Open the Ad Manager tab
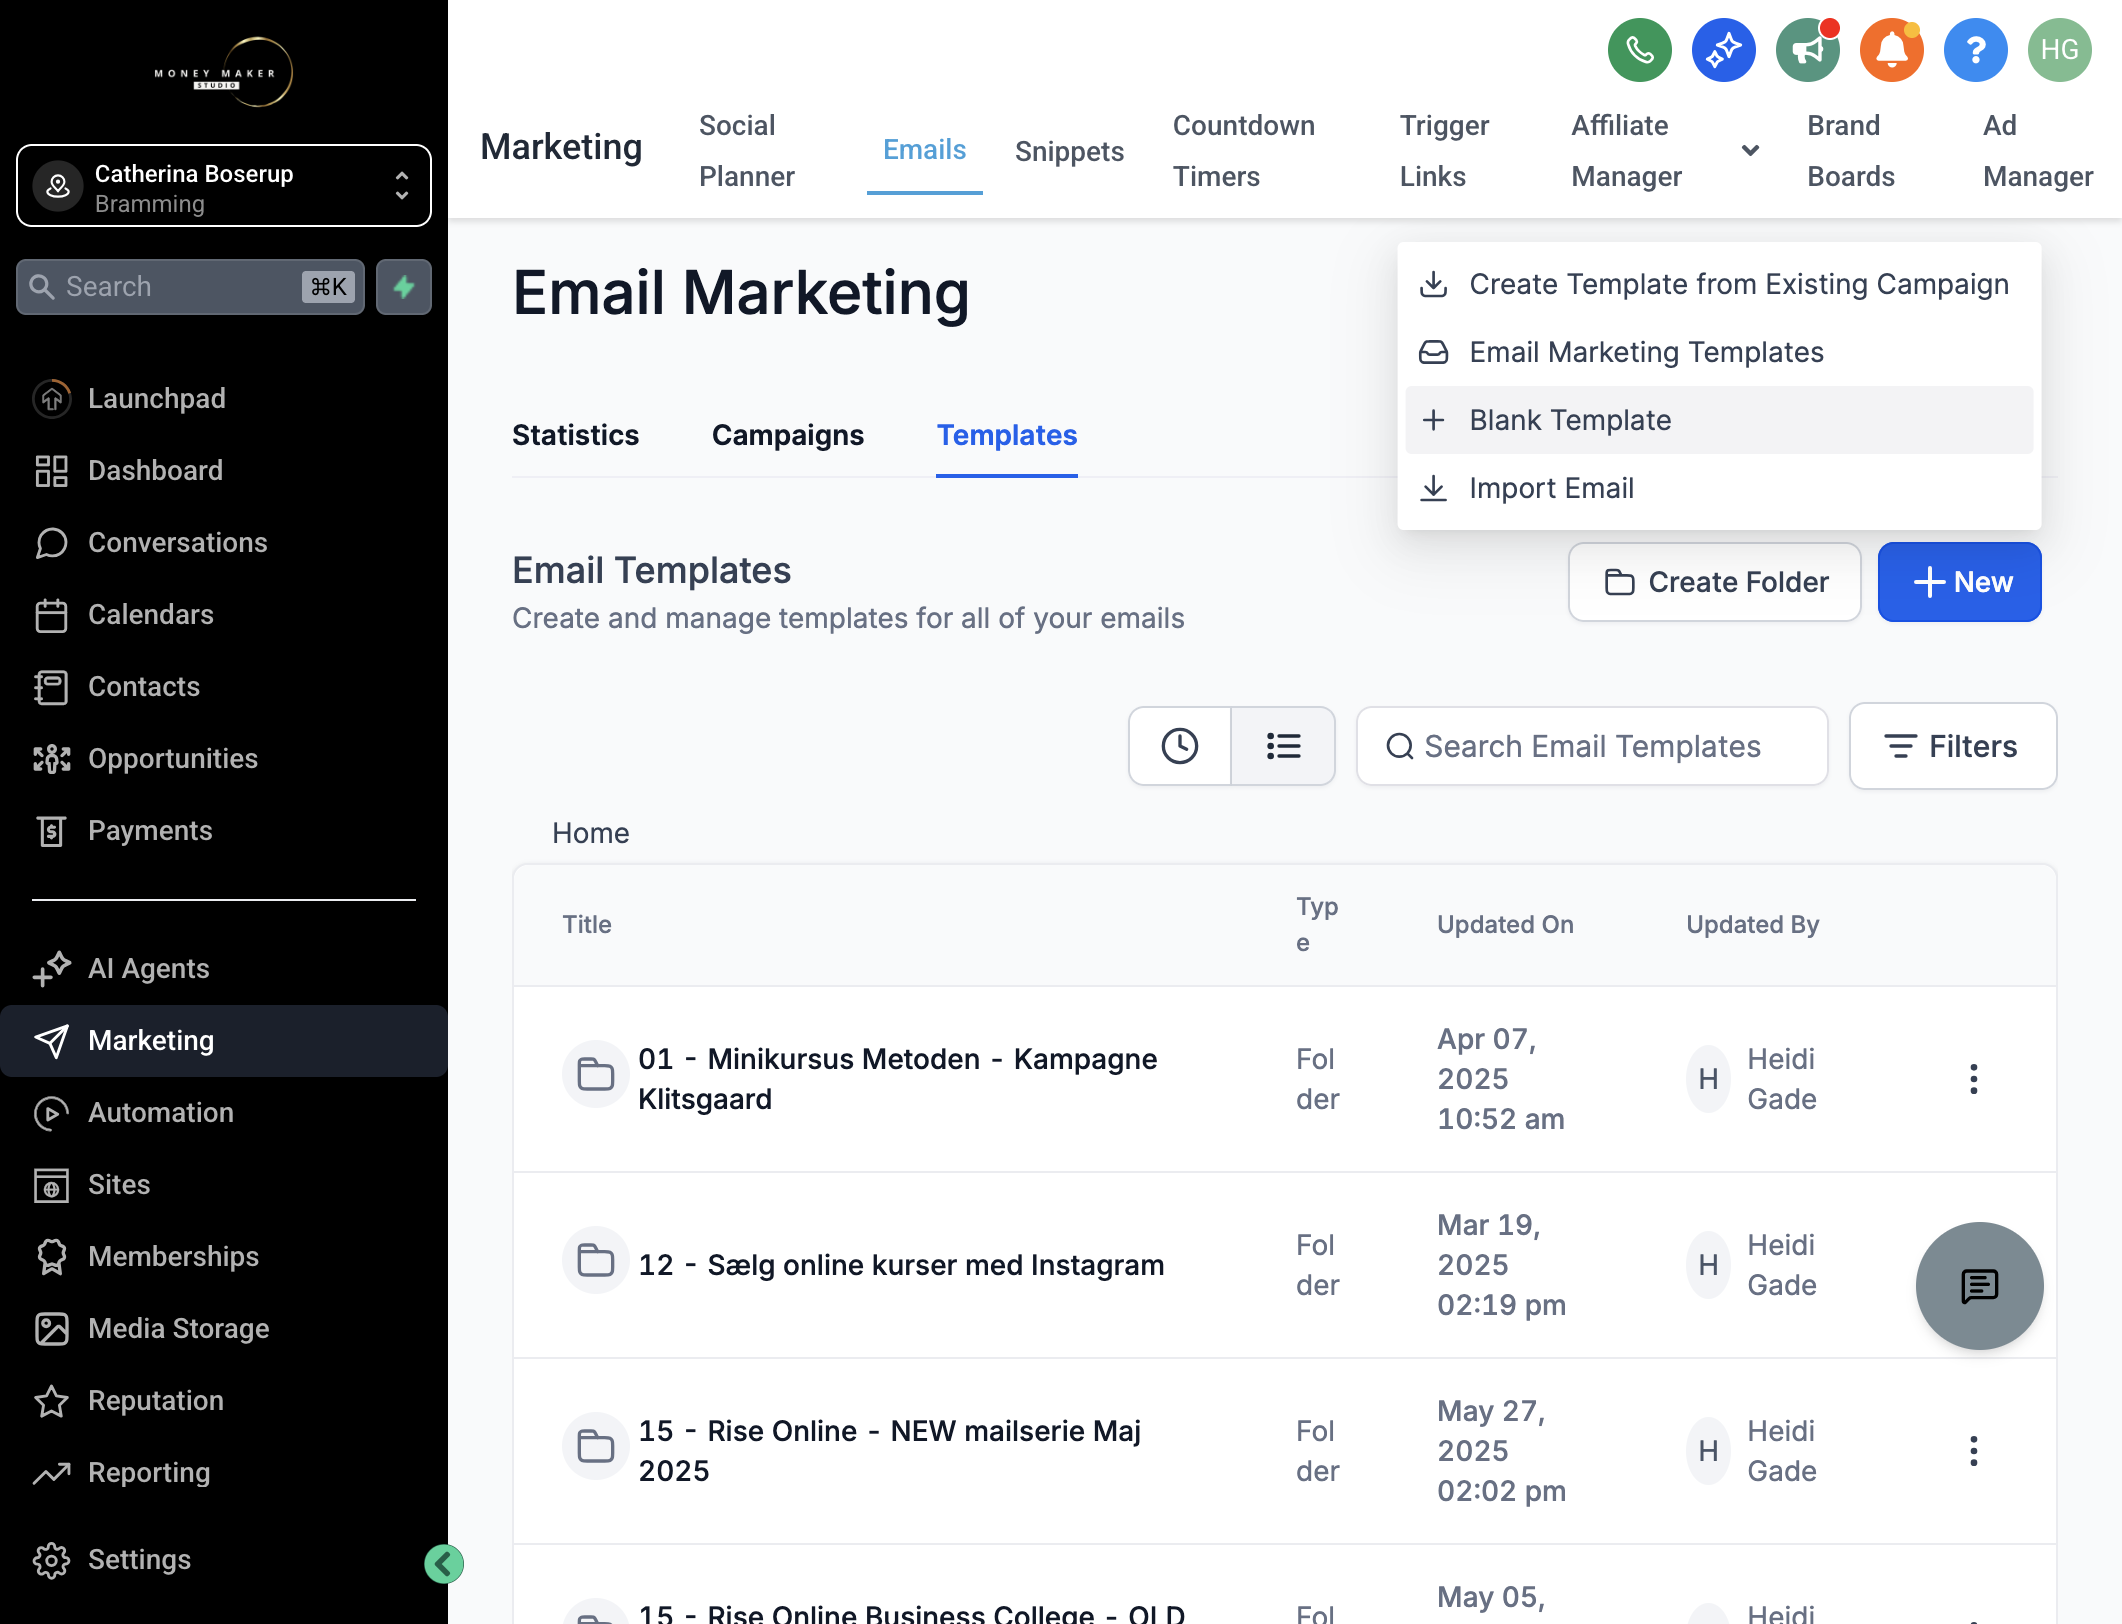2122x1624 pixels. (2038, 151)
